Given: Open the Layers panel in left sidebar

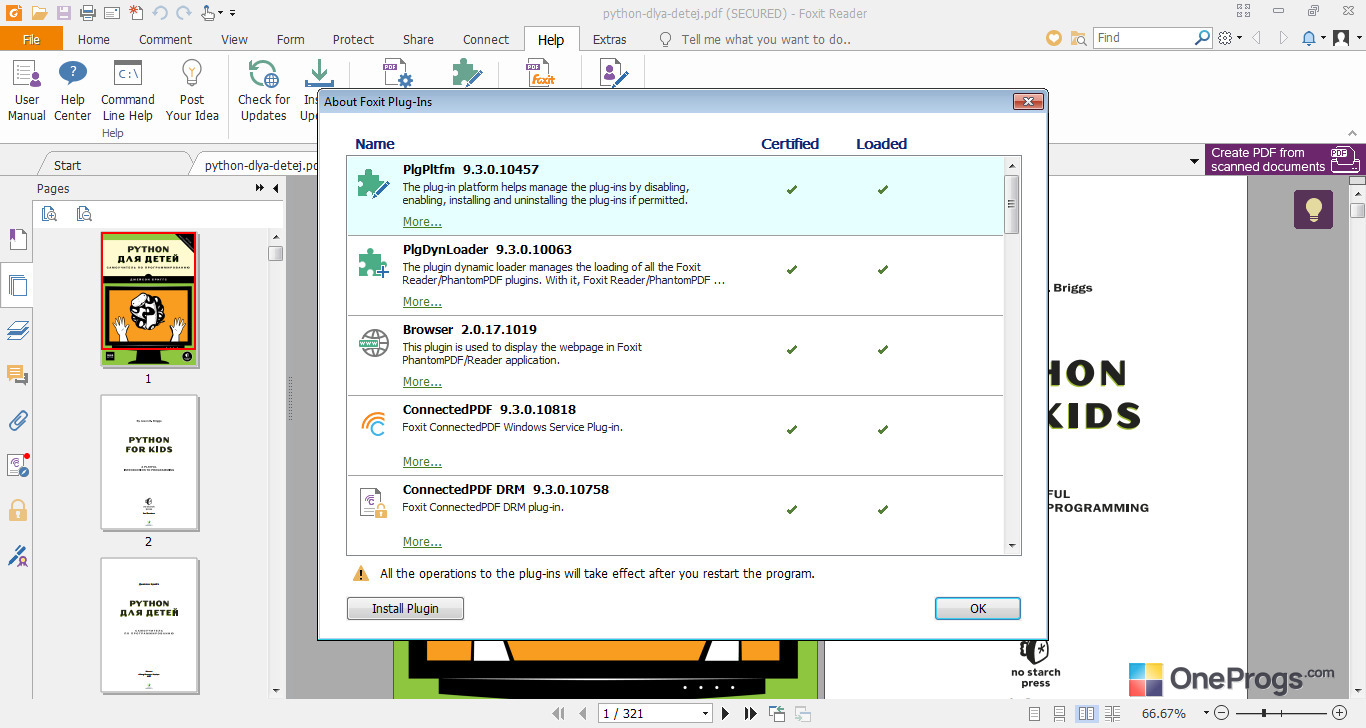Looking at the screenshot, I should coord(17,331).
